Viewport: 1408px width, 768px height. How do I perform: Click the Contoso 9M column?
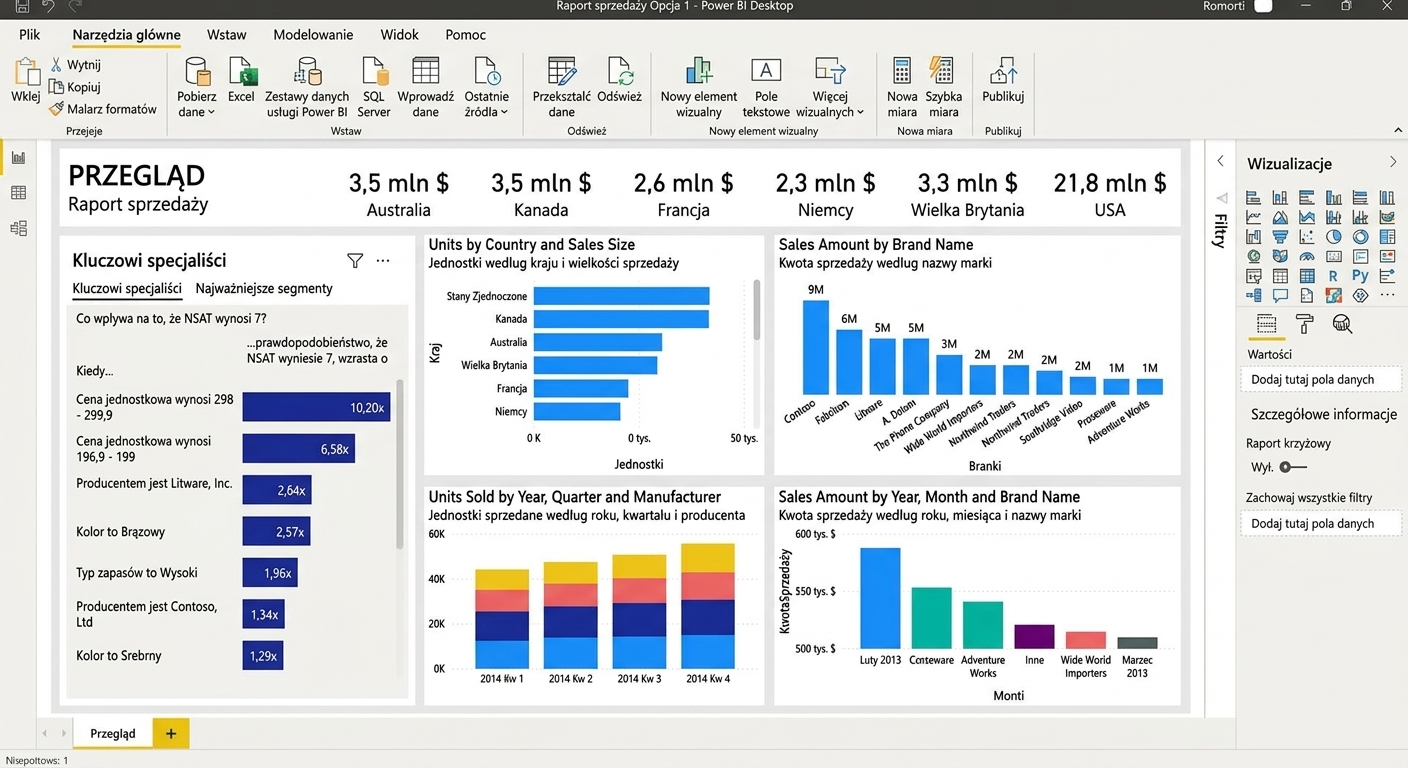click(x=816, y=347)
